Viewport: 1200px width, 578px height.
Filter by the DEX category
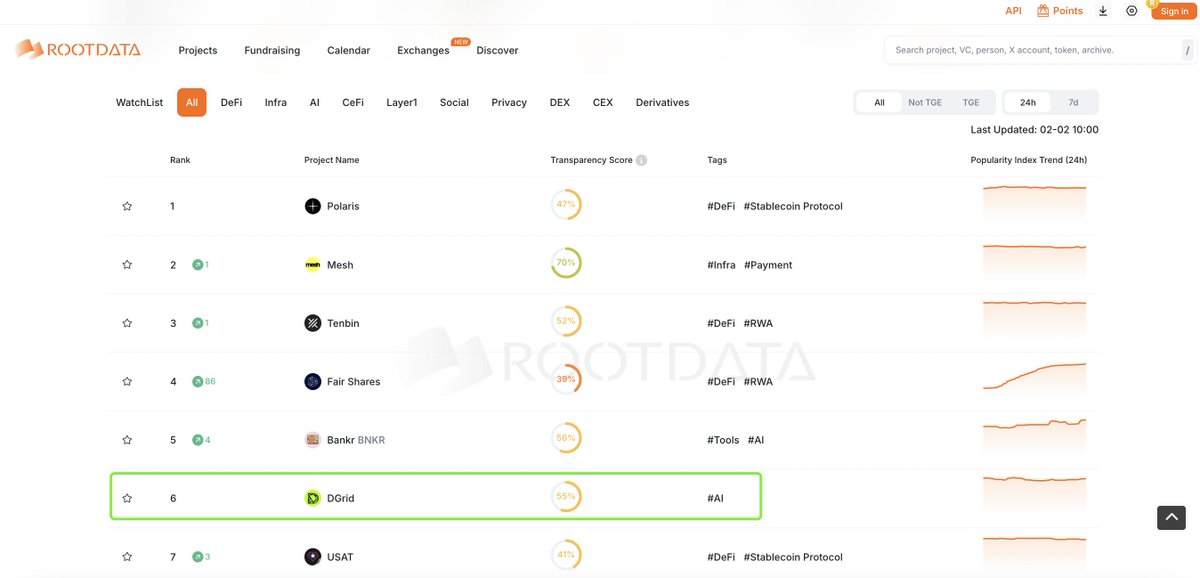(560, 102)
